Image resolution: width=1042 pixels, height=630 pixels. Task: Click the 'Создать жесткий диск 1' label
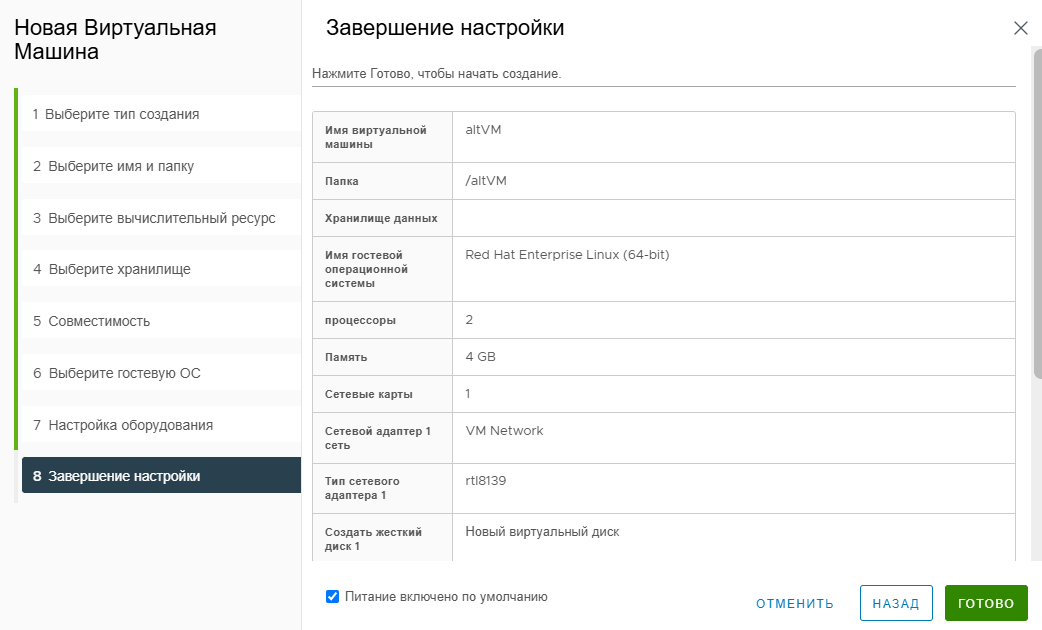coord(373,539)
